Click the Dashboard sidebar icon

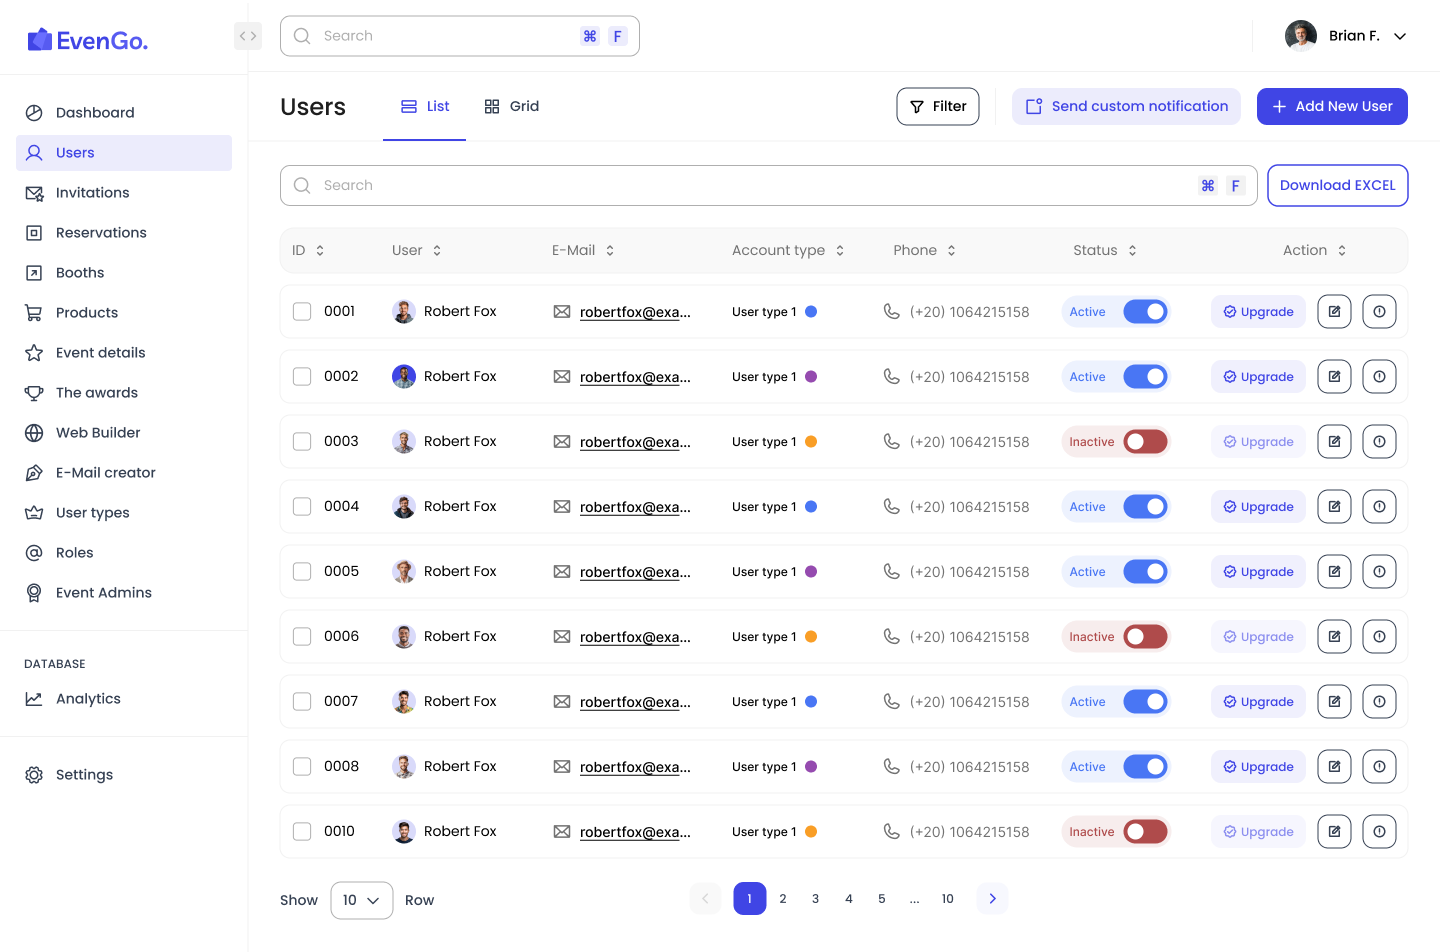[x=34, y=113]
